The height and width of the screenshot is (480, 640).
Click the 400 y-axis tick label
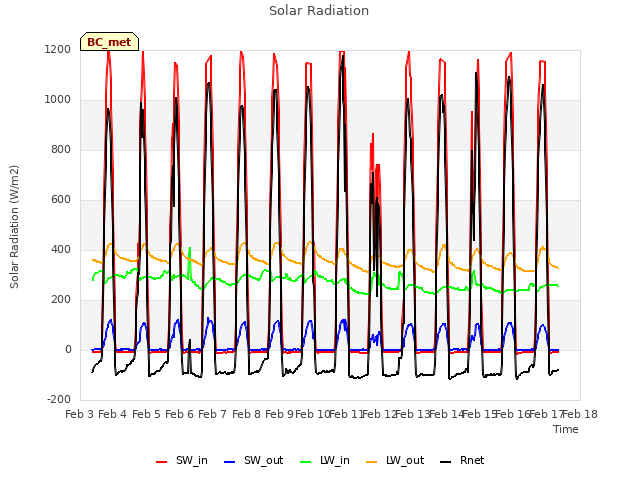[x=61, y=250]
